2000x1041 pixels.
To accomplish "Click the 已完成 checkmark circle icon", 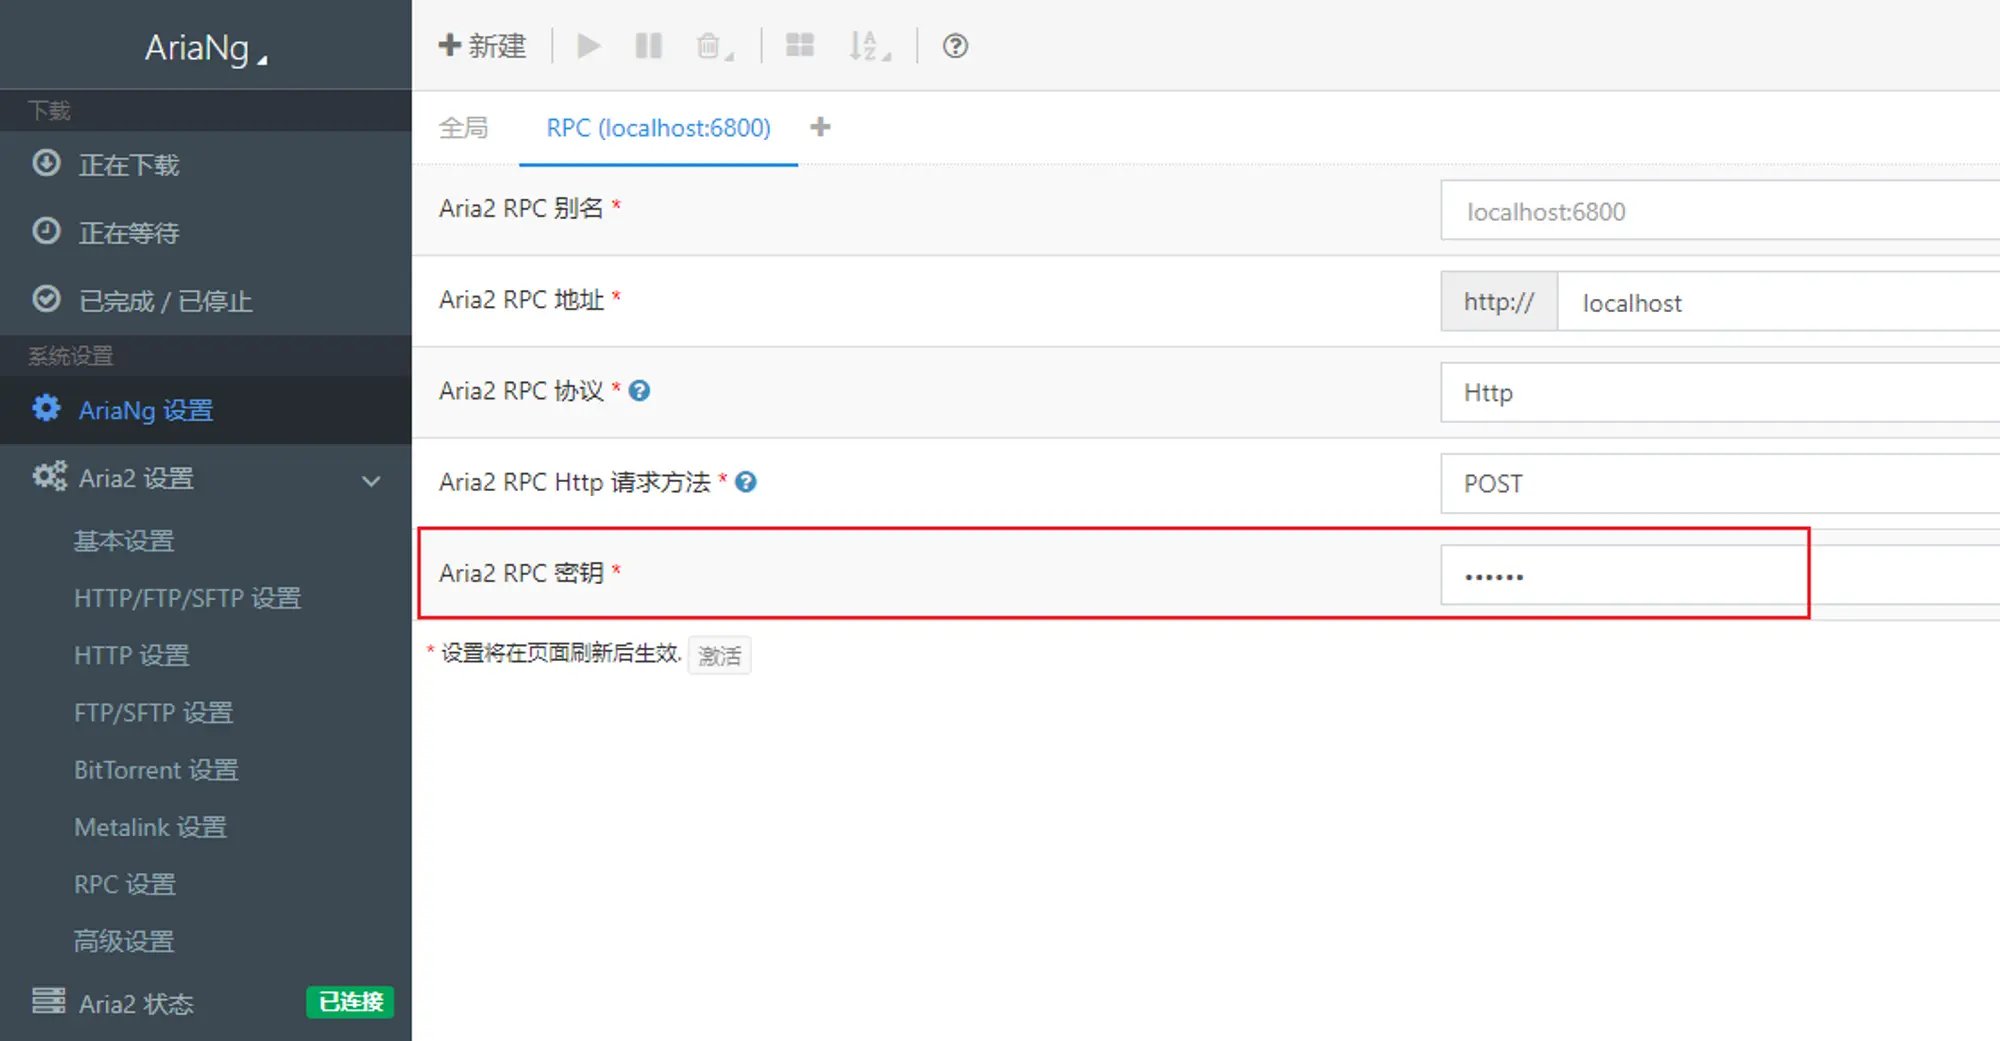I will pyautogui.click(x=46, y=299).
